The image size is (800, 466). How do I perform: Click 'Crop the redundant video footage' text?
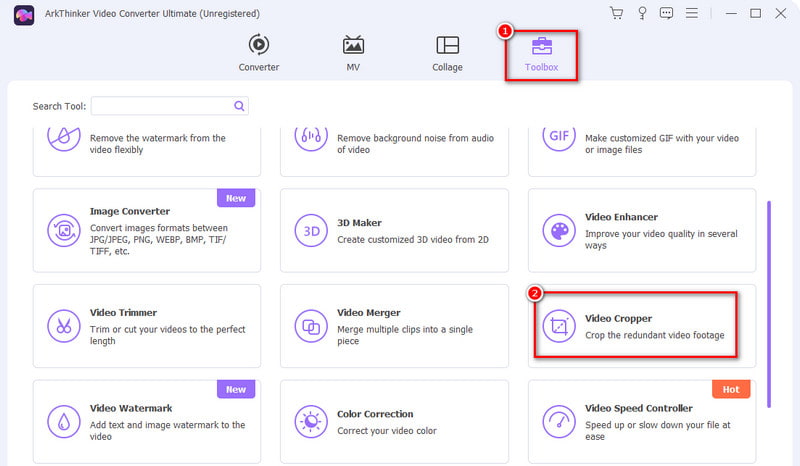[655, 335]
